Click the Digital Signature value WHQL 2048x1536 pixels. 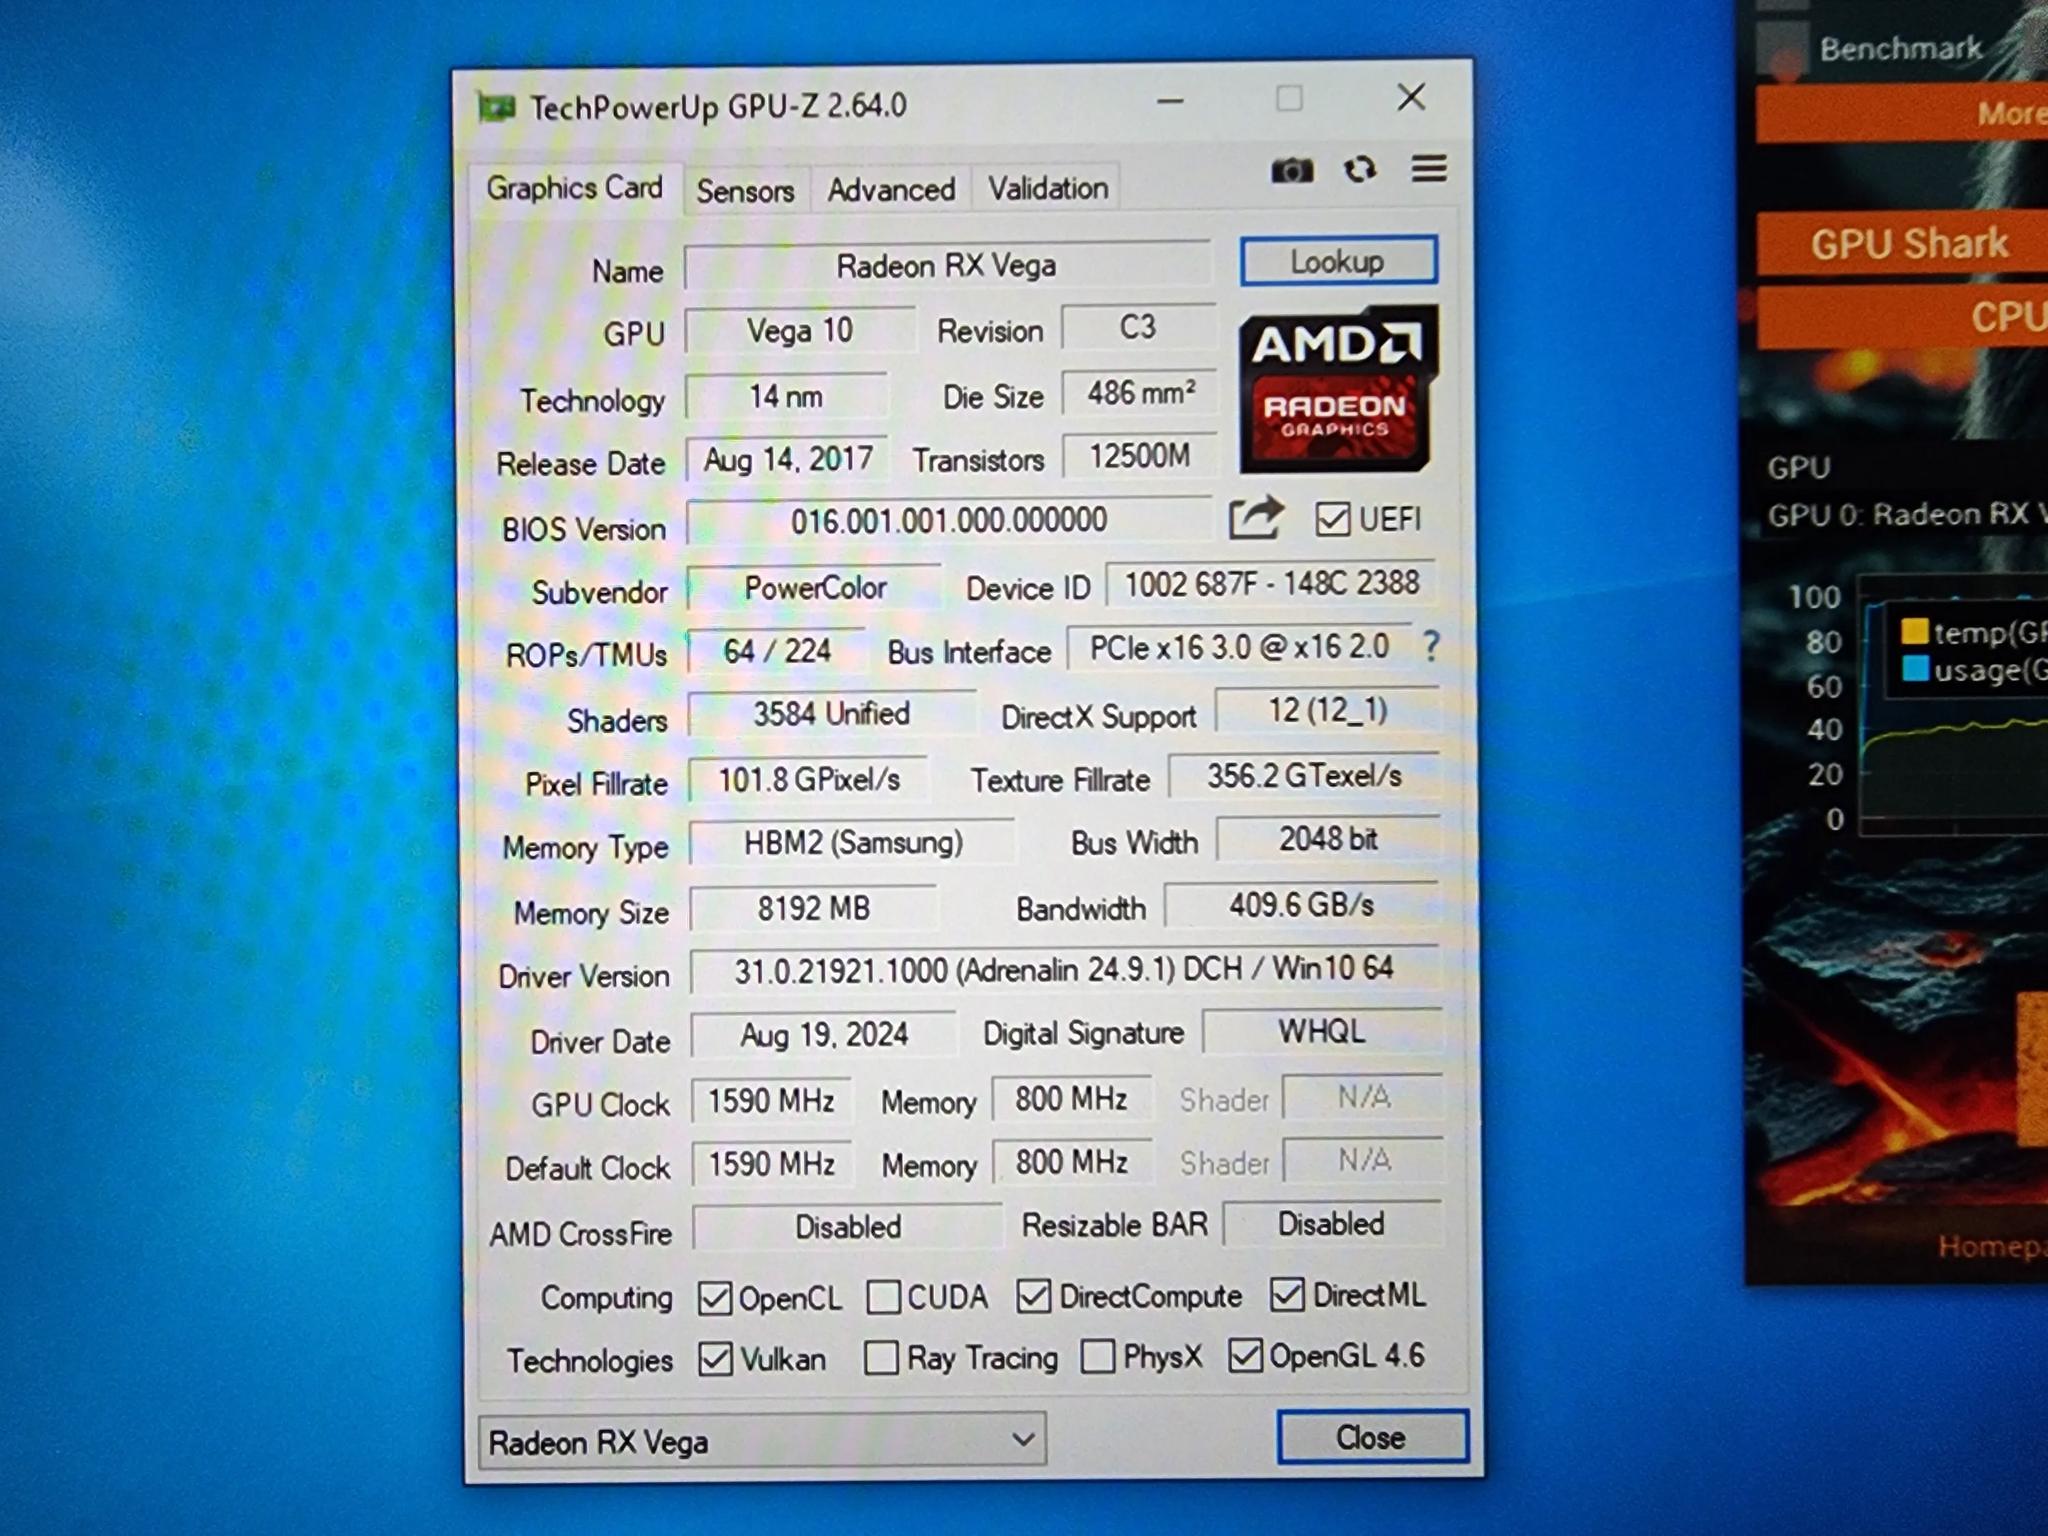[x=1322, y=1031]
